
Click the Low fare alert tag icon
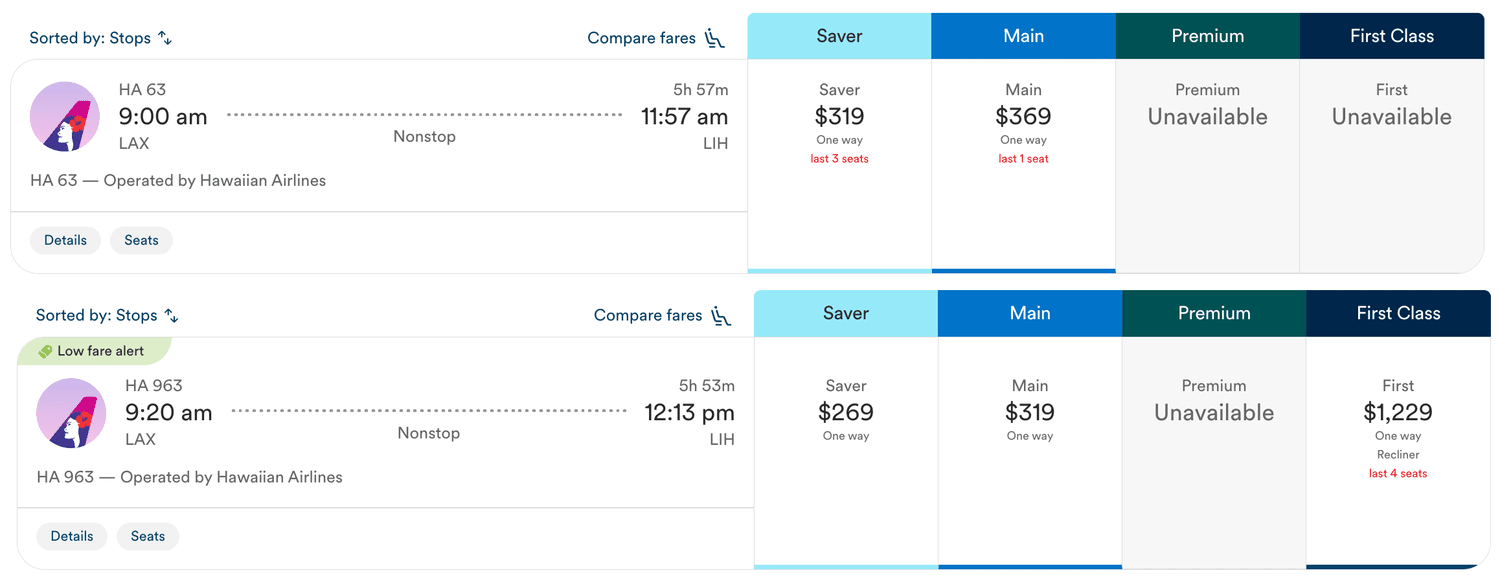[x=45, y=351]
